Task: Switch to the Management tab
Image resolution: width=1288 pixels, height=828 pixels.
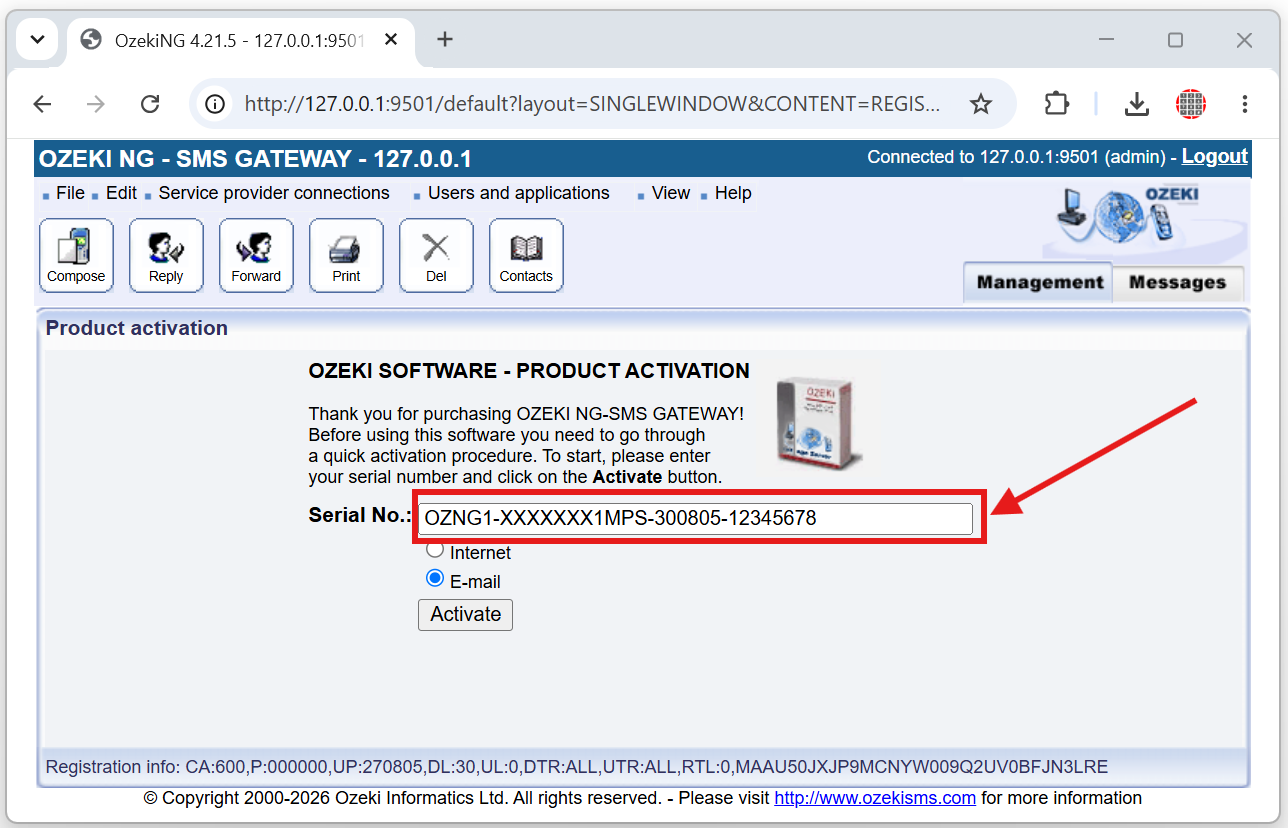Action: (1039, 282)
